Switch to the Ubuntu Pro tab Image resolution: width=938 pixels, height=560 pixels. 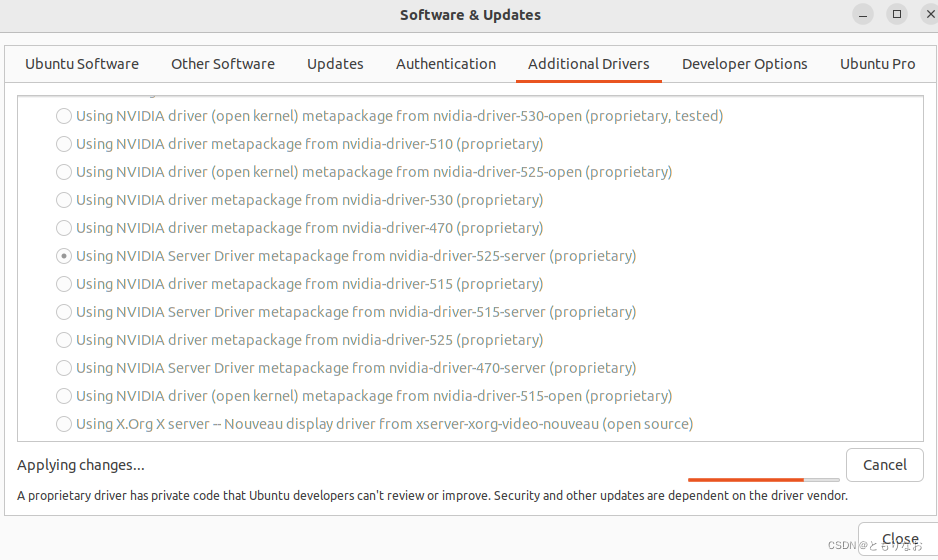(x=877, y=64)
